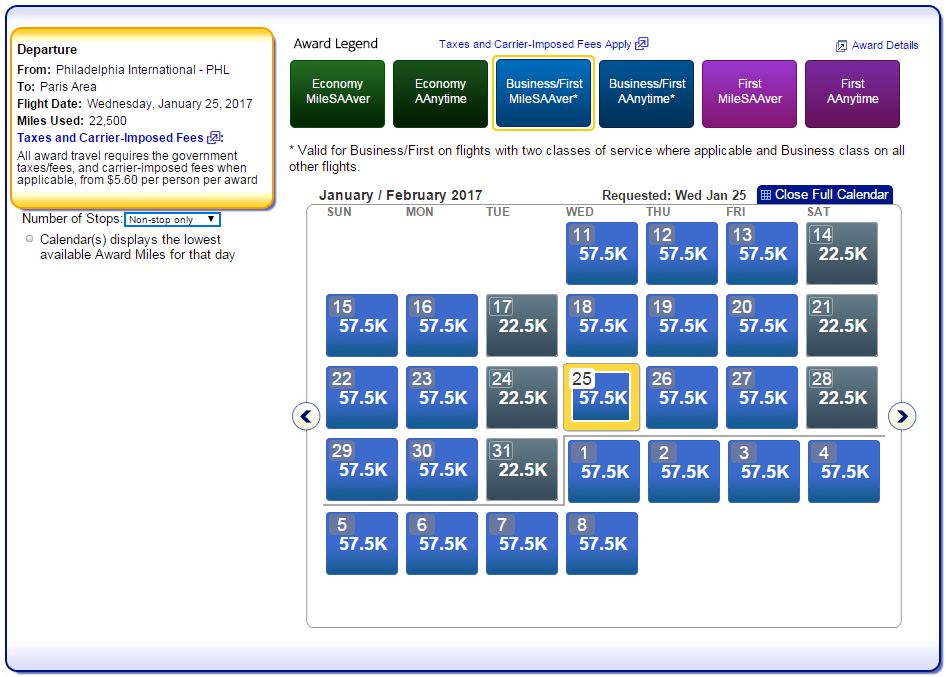Choose highlighted January 25 date tile
The width and height of the screenshot is (946, 677).
pyautogui.click(x=602, y=397)
